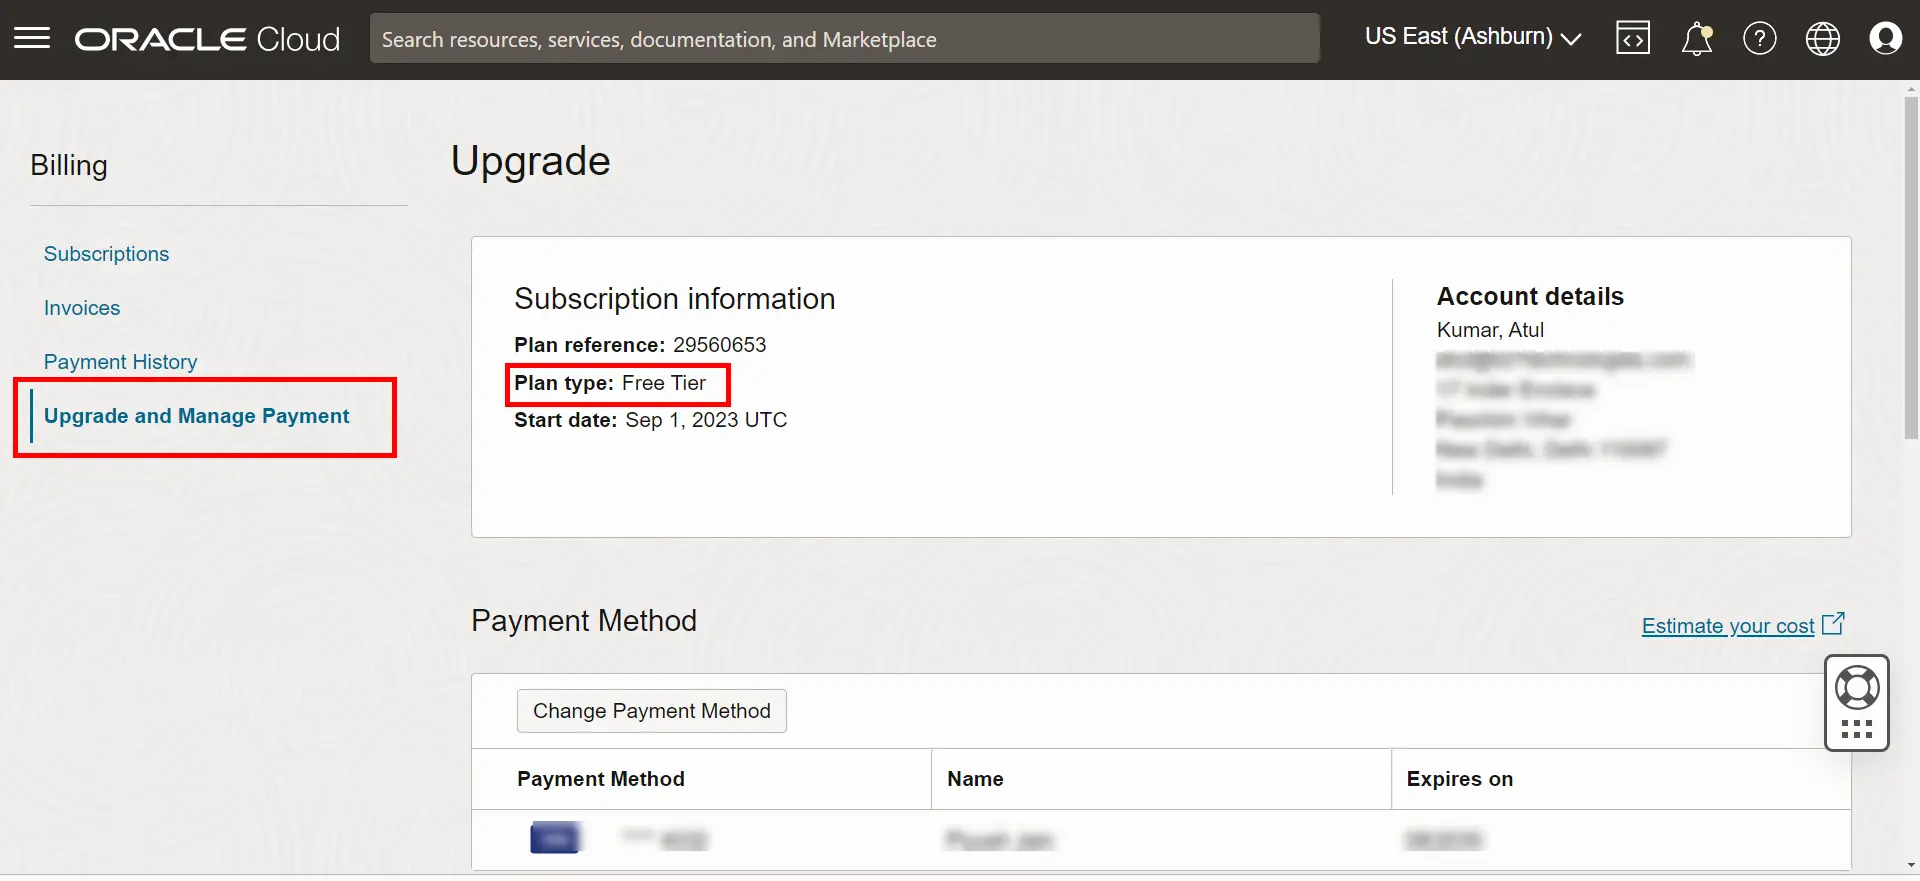Select Payment History in the sidebar
1920x881 pixels.
(120, 362)
